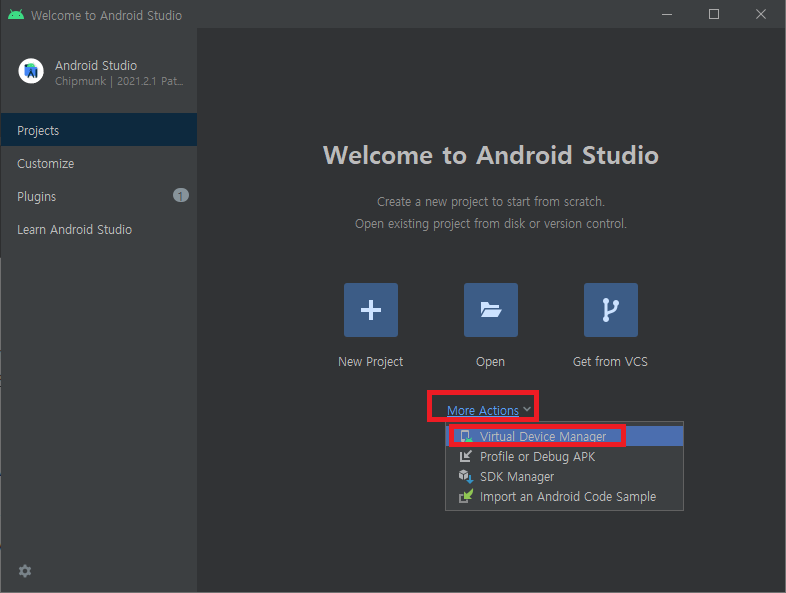Screen dimensions: 786x593
Task: Expand the More Actions chevron arrow
Action: [527, 410]
